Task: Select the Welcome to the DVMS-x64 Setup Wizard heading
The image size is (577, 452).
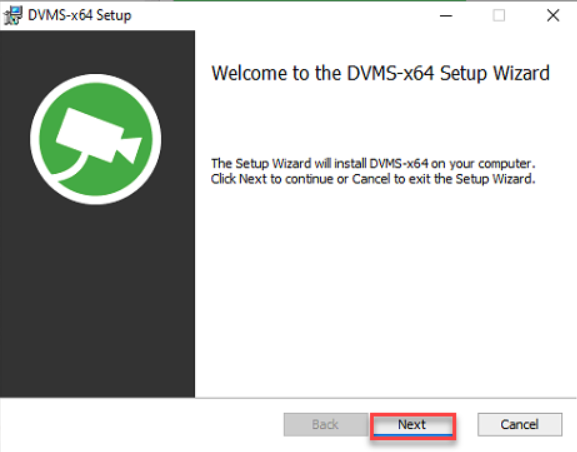Action: pyautogui.click(x=380, y=73)
